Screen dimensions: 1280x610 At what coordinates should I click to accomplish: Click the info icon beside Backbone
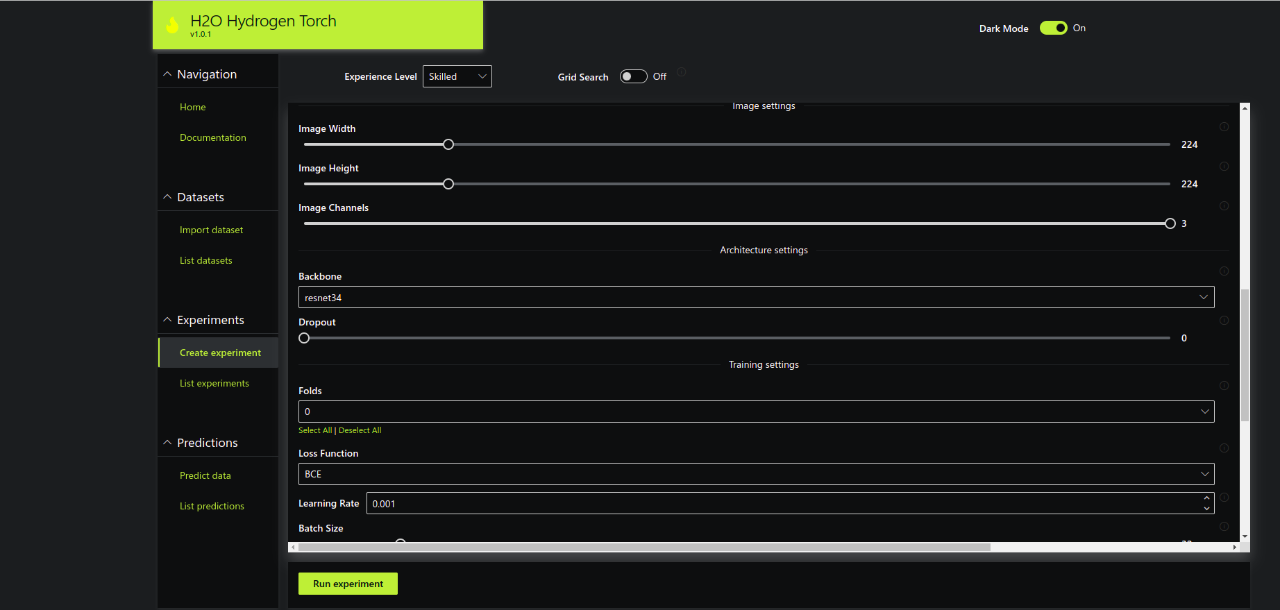[x=1224, y=271]
